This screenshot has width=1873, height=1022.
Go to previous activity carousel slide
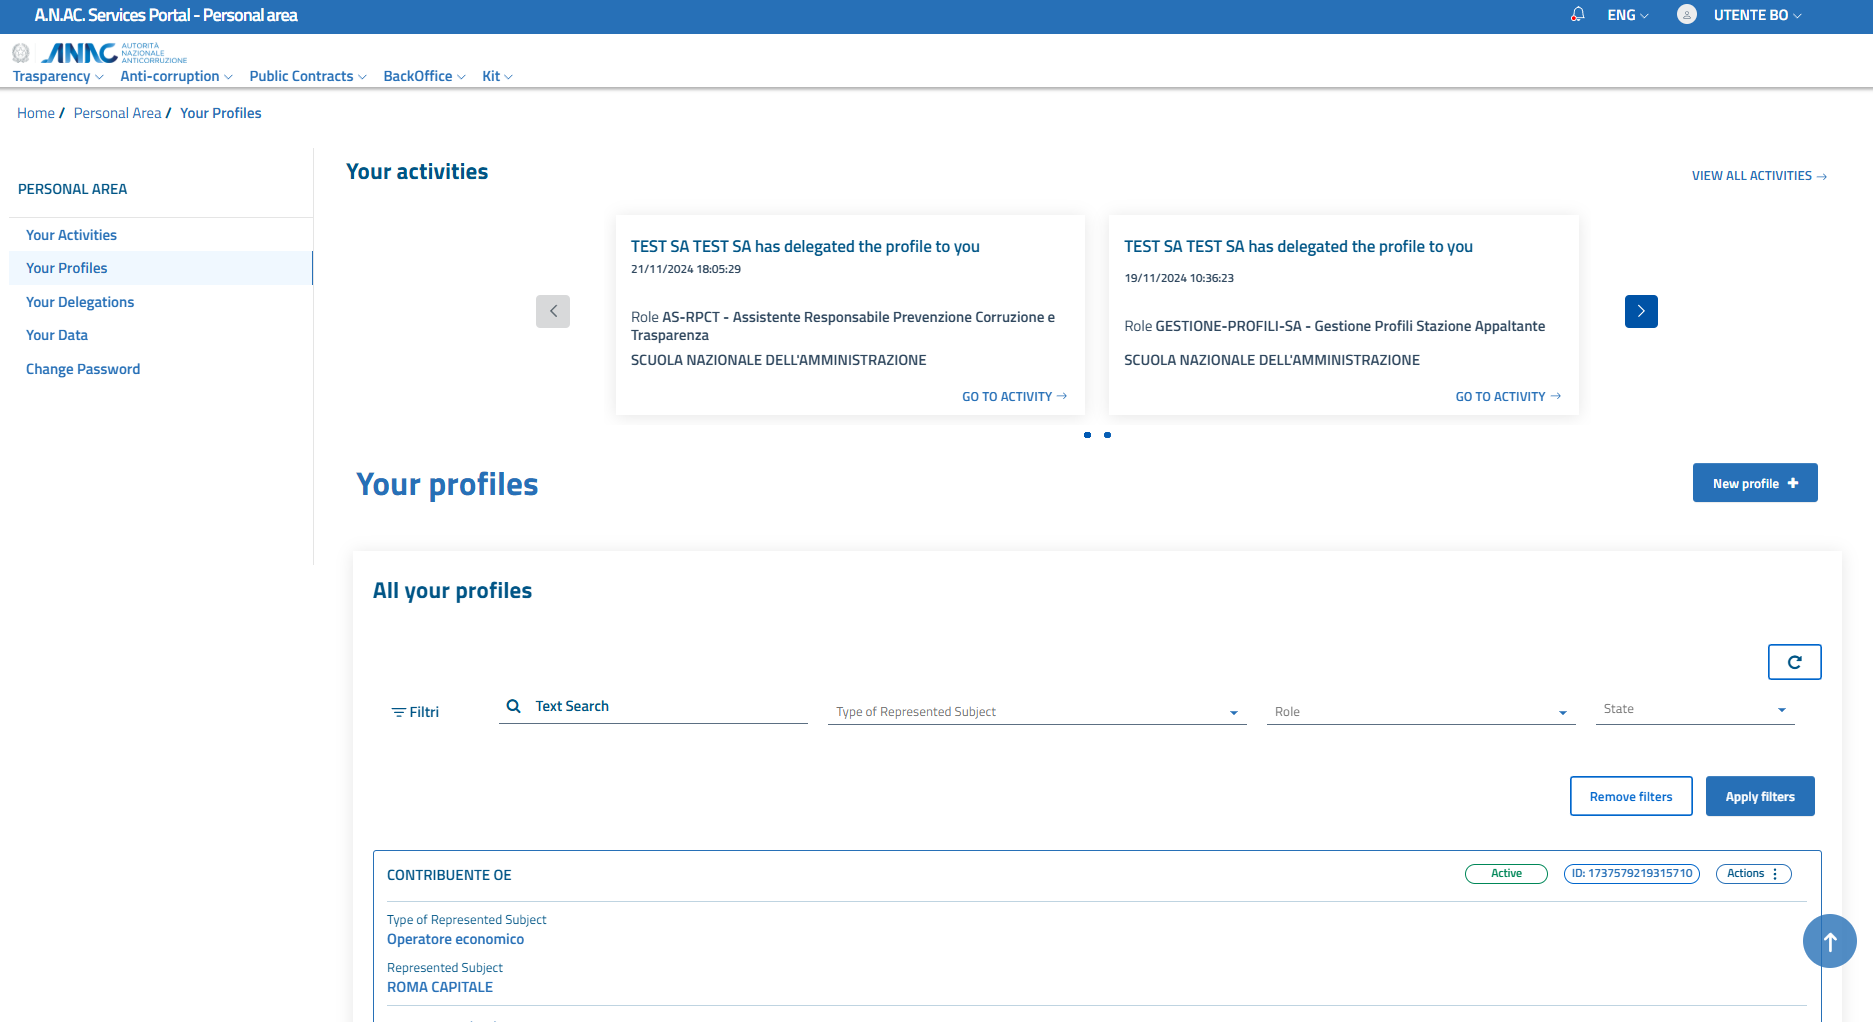(x=553, y=311)
